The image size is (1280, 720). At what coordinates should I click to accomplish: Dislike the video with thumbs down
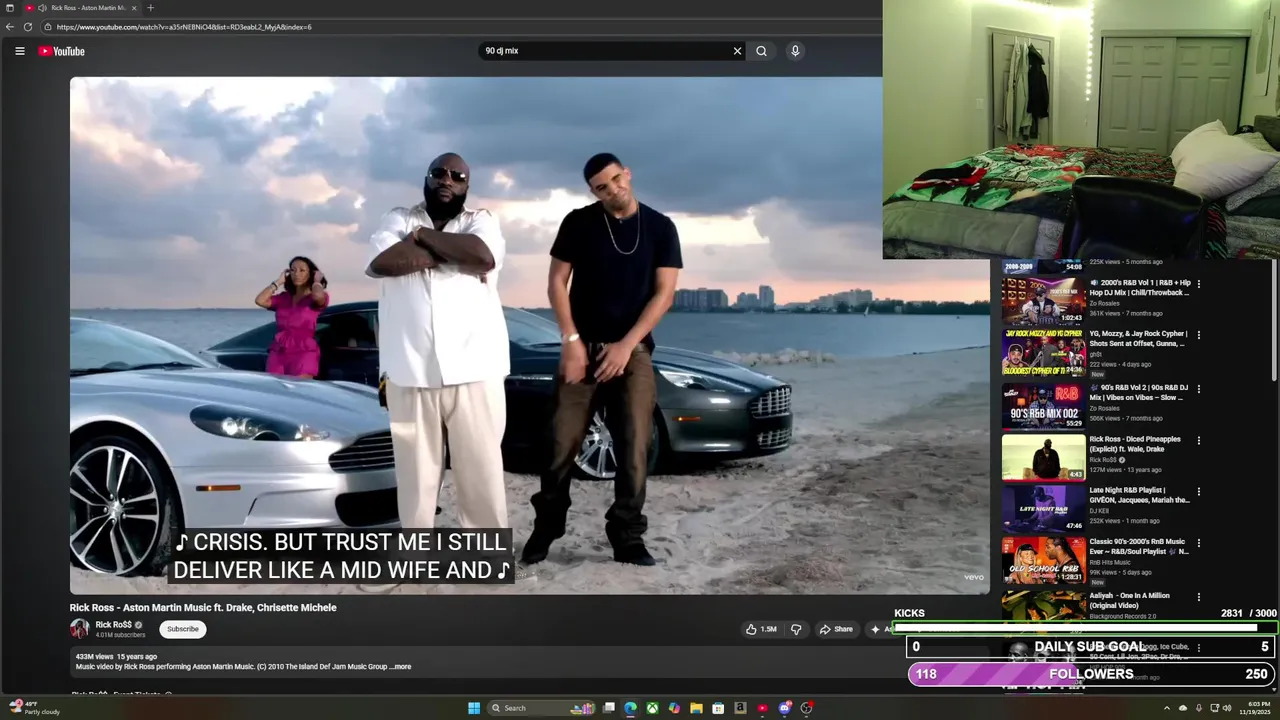pyautogui.click(x=796, y=629)
